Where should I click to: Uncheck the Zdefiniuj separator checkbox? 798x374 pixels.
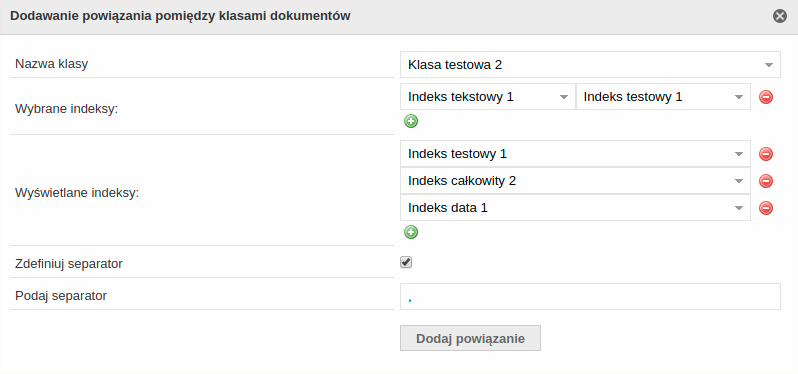[406, 263]
